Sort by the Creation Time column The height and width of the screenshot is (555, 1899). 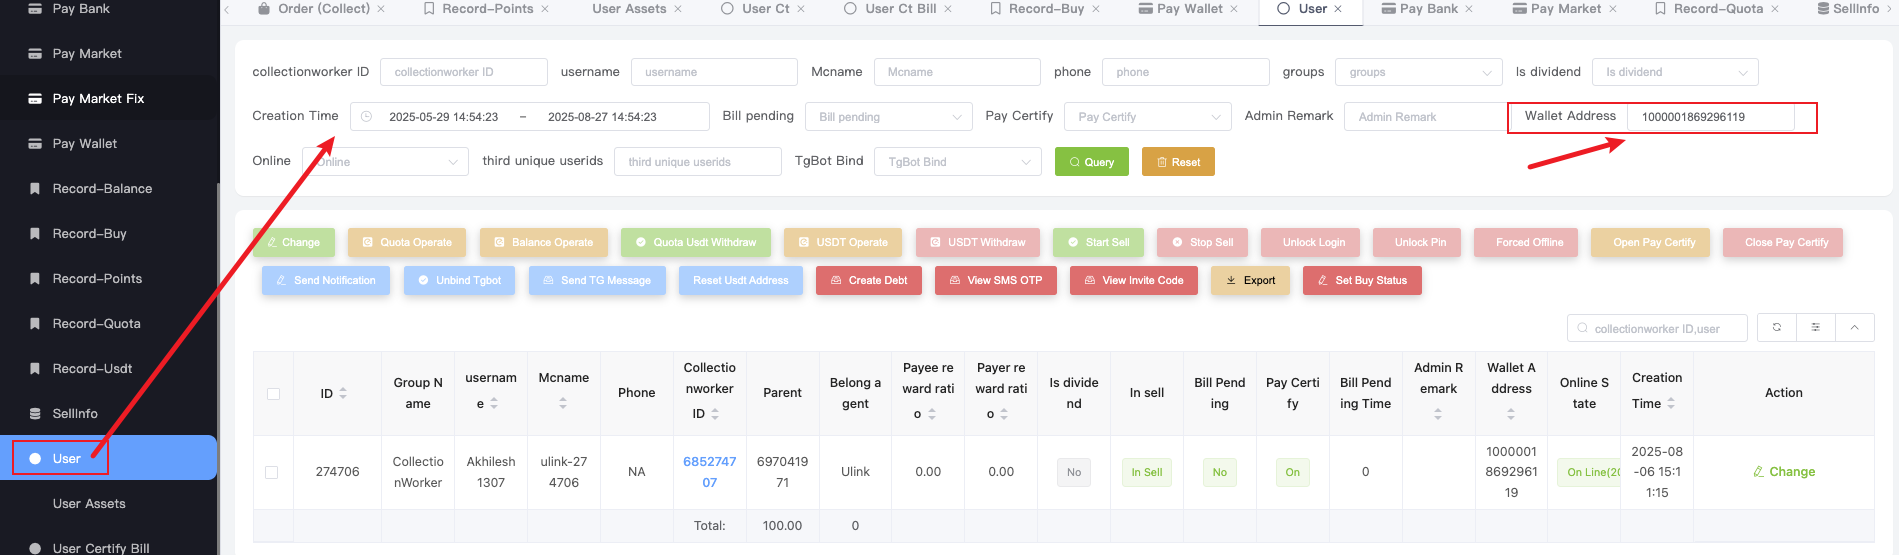point(1671,404)
